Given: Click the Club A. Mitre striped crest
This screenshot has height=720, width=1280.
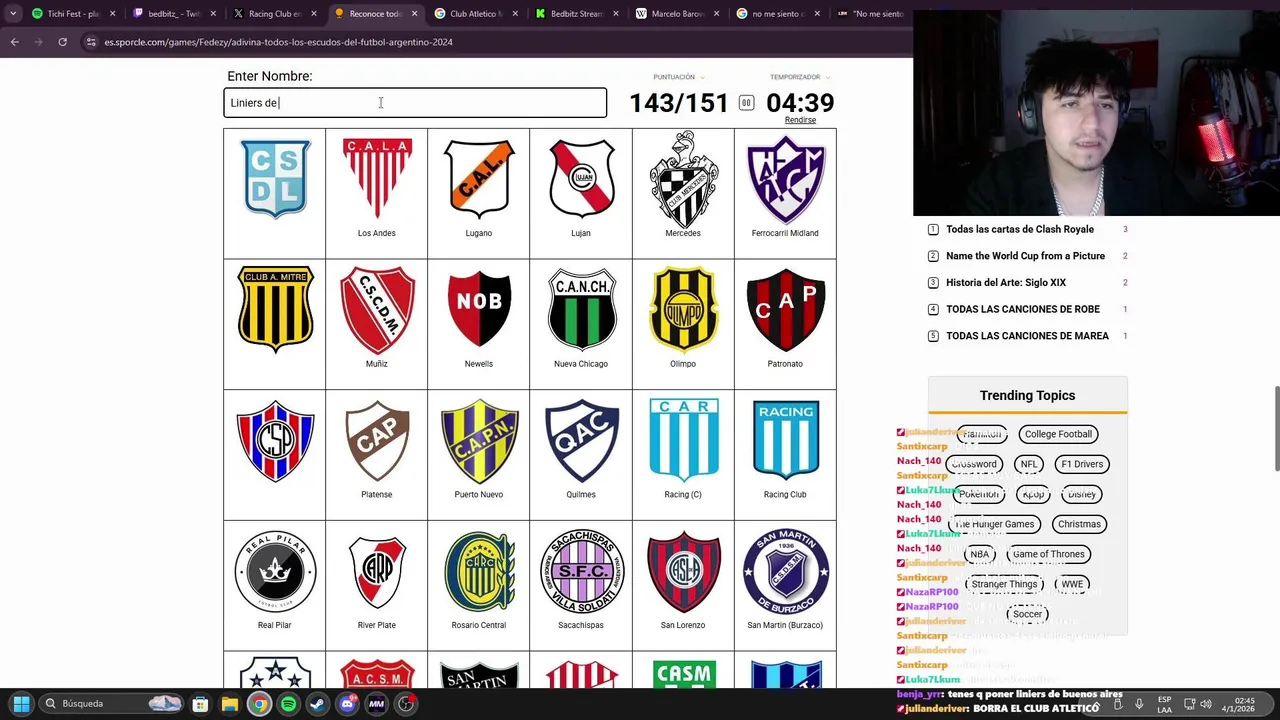Looking at the screenshot, I should click(275, 308).
